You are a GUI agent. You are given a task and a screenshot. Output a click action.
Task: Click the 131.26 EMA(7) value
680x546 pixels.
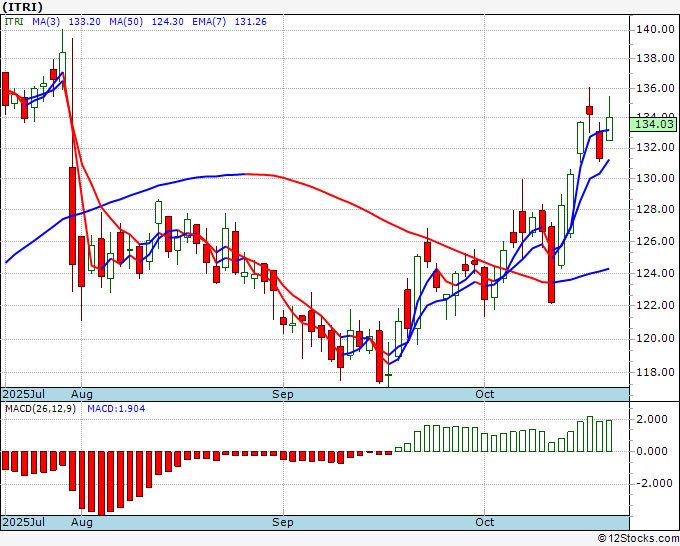click(251, 21)
